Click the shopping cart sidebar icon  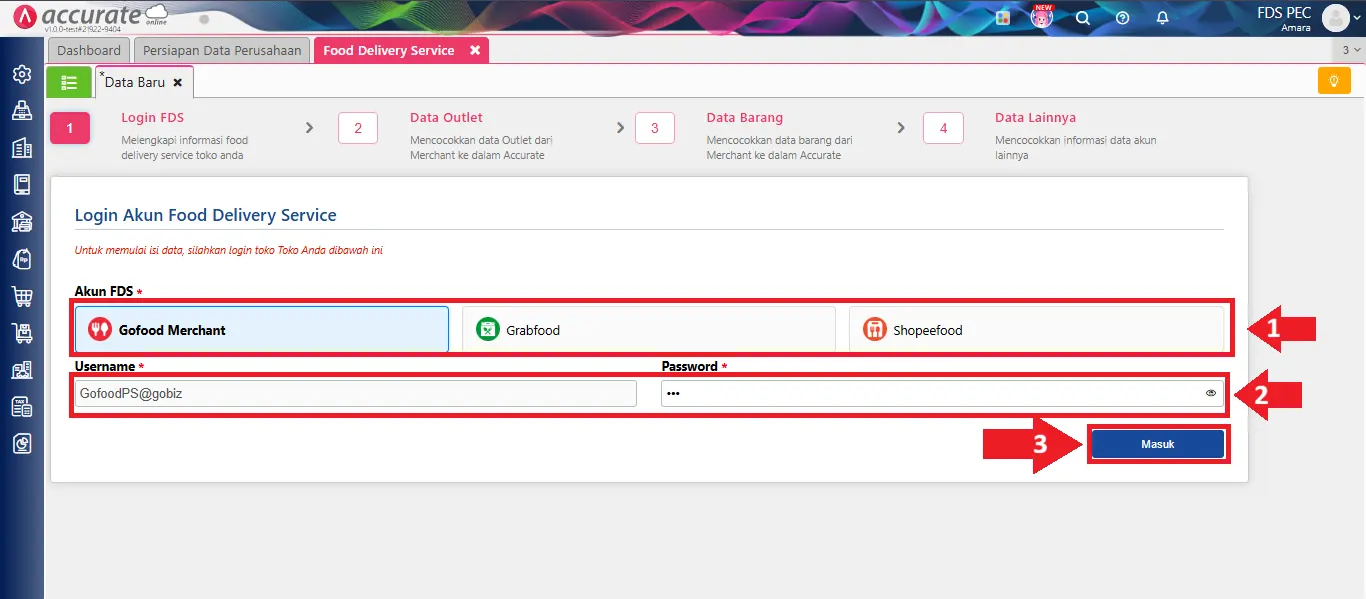[21, 296]
